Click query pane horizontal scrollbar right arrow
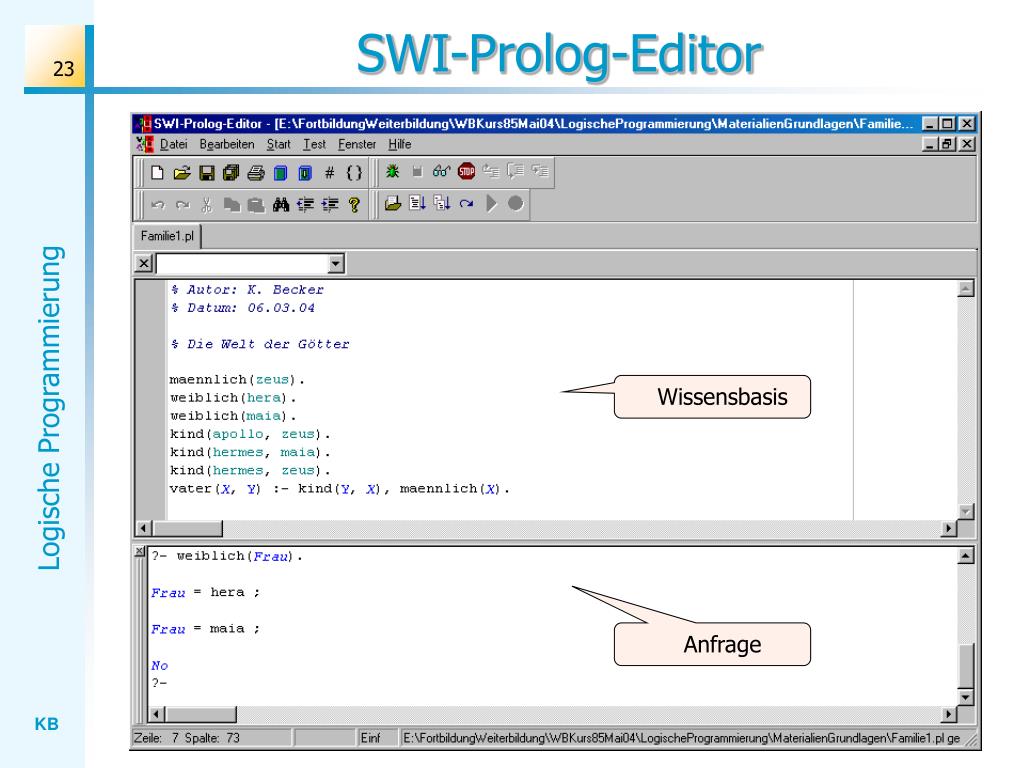Viewport: 1024px width, 768px height. 949,714
